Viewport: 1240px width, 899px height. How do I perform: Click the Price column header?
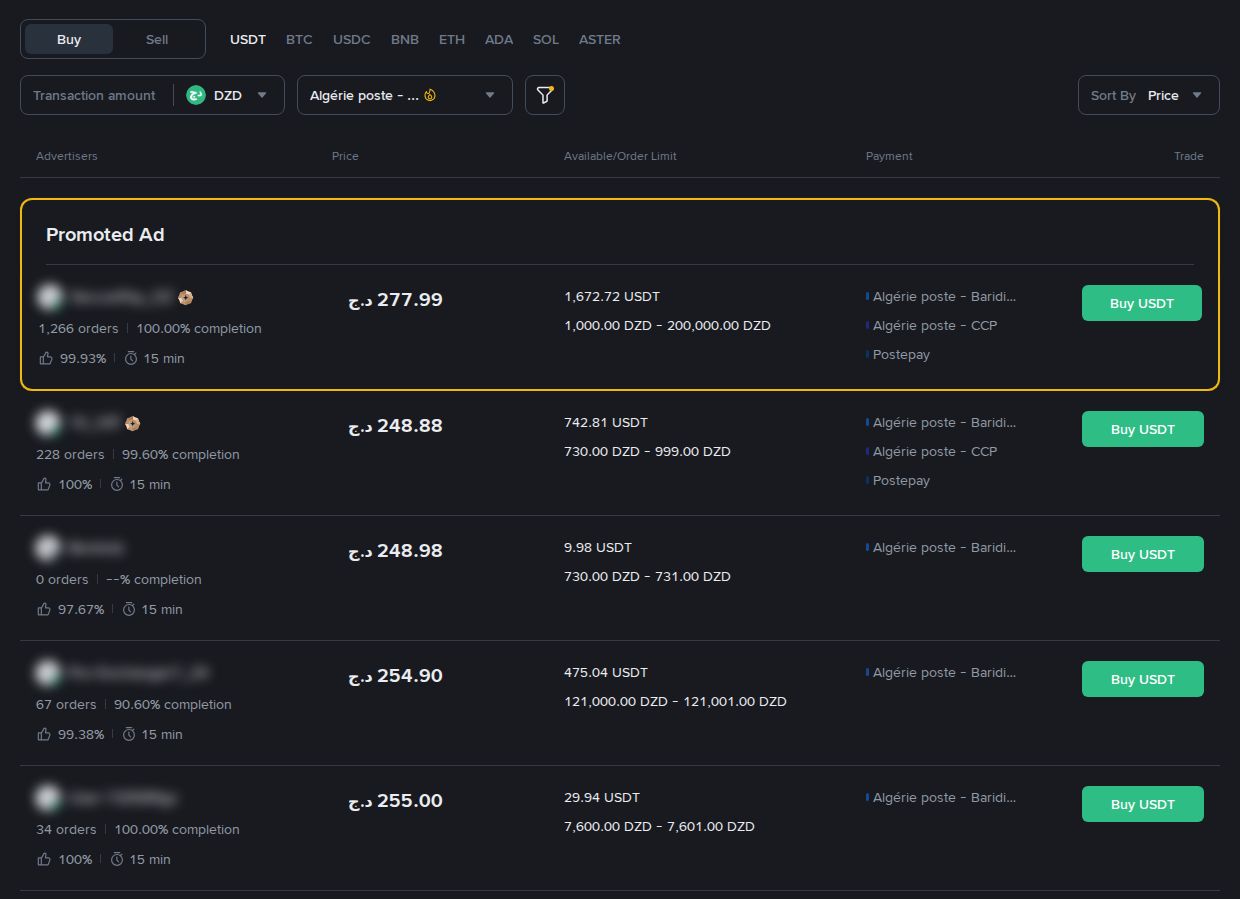point(345,156)
